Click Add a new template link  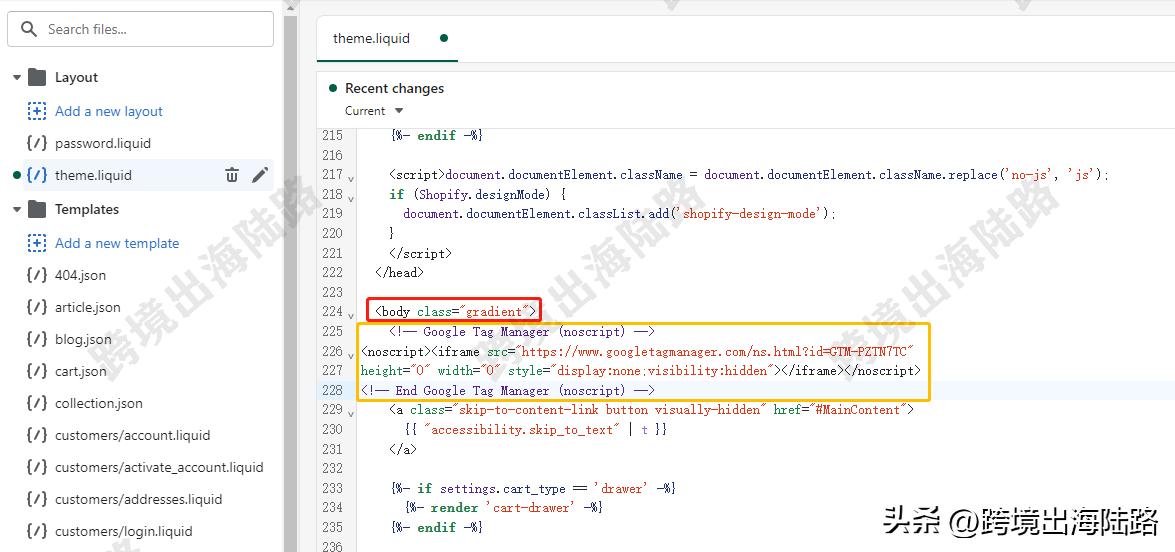pyautogui.click(x=117, y=243)
